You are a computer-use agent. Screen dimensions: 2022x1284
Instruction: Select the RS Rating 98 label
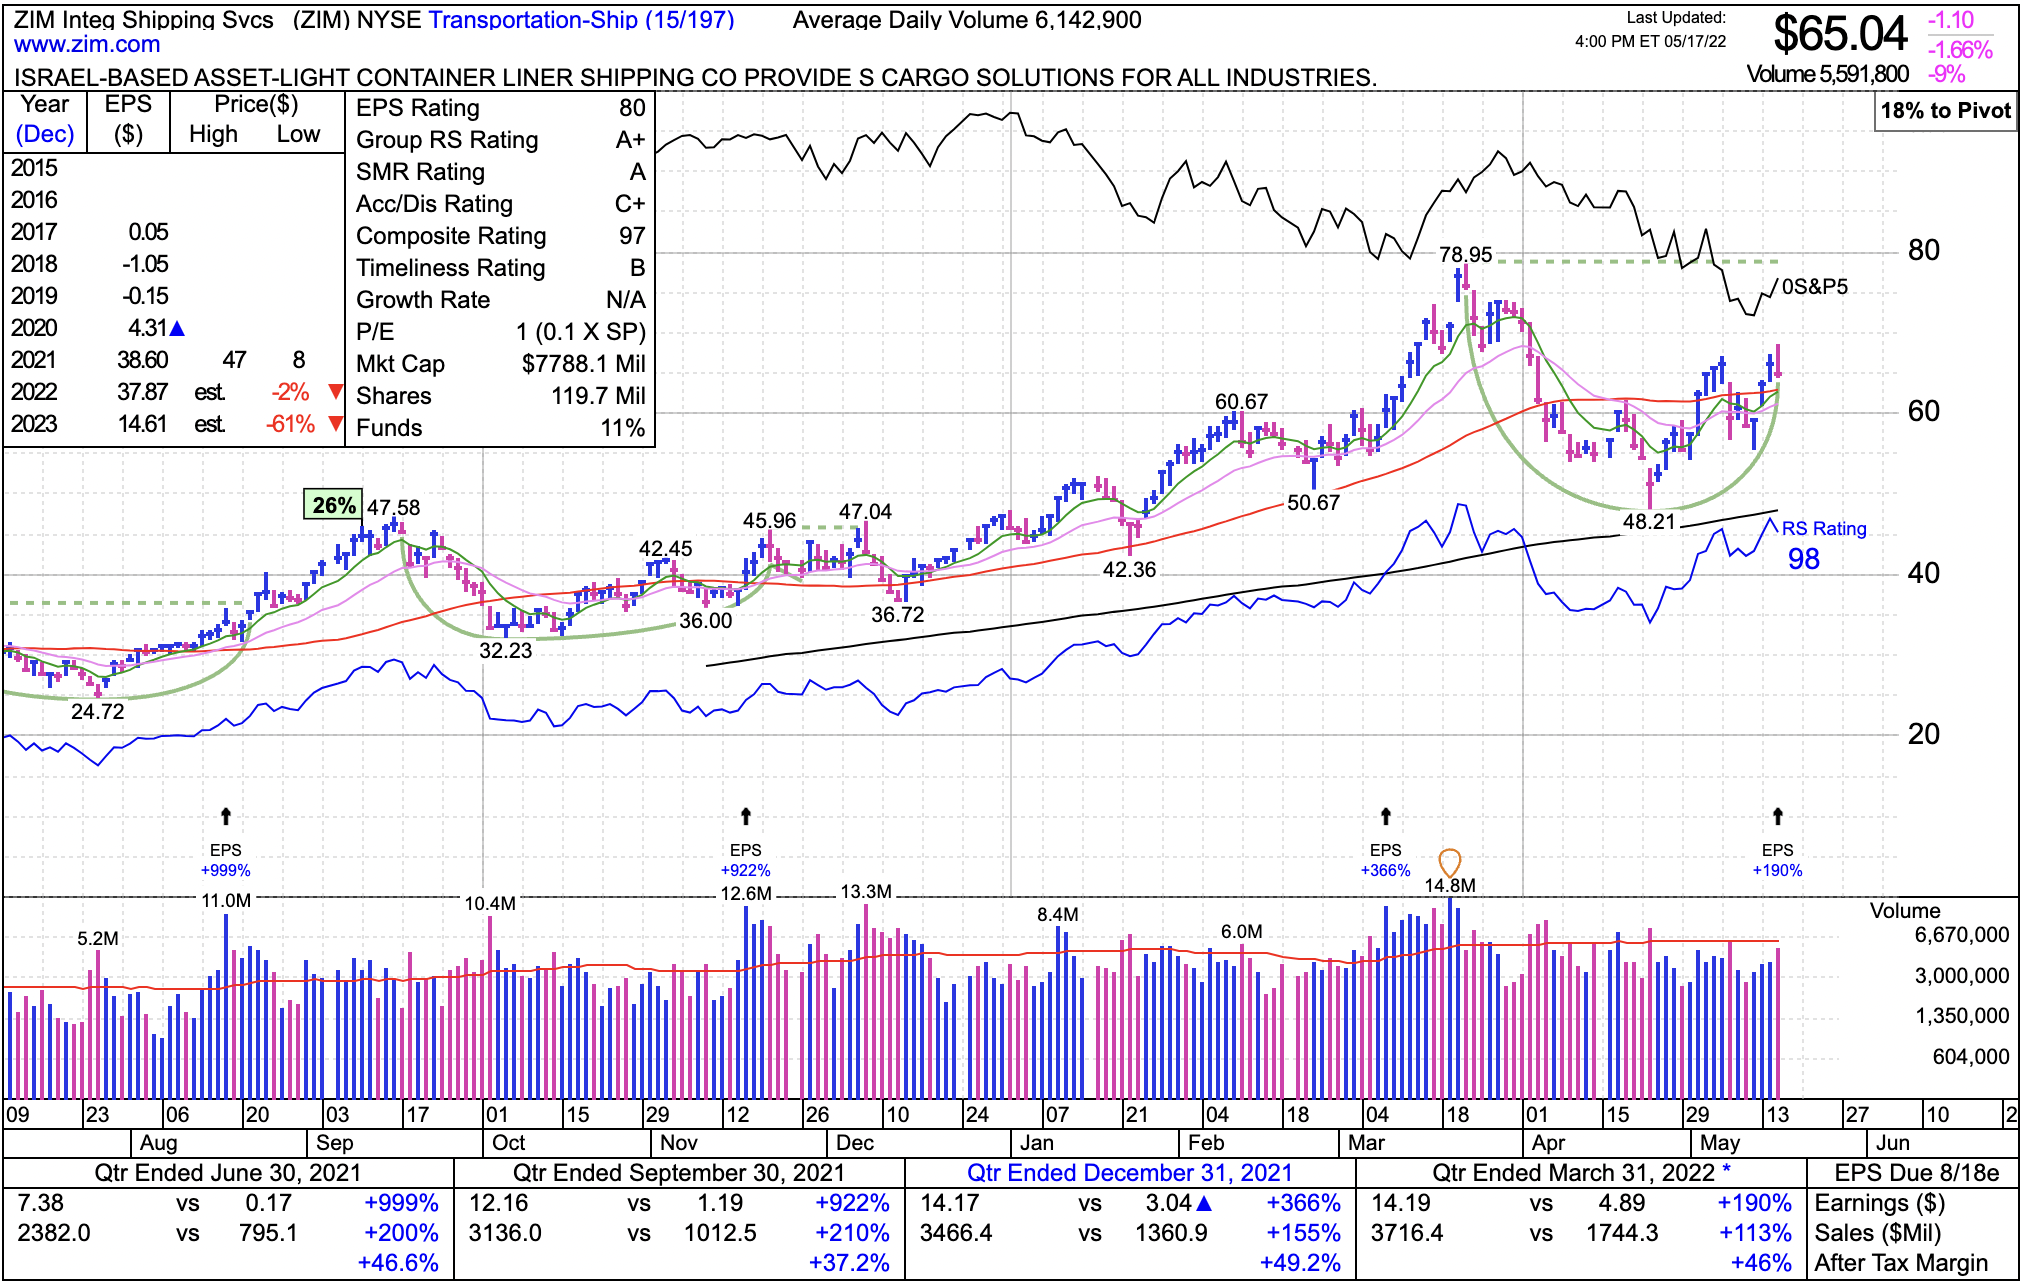[1824, 545]
